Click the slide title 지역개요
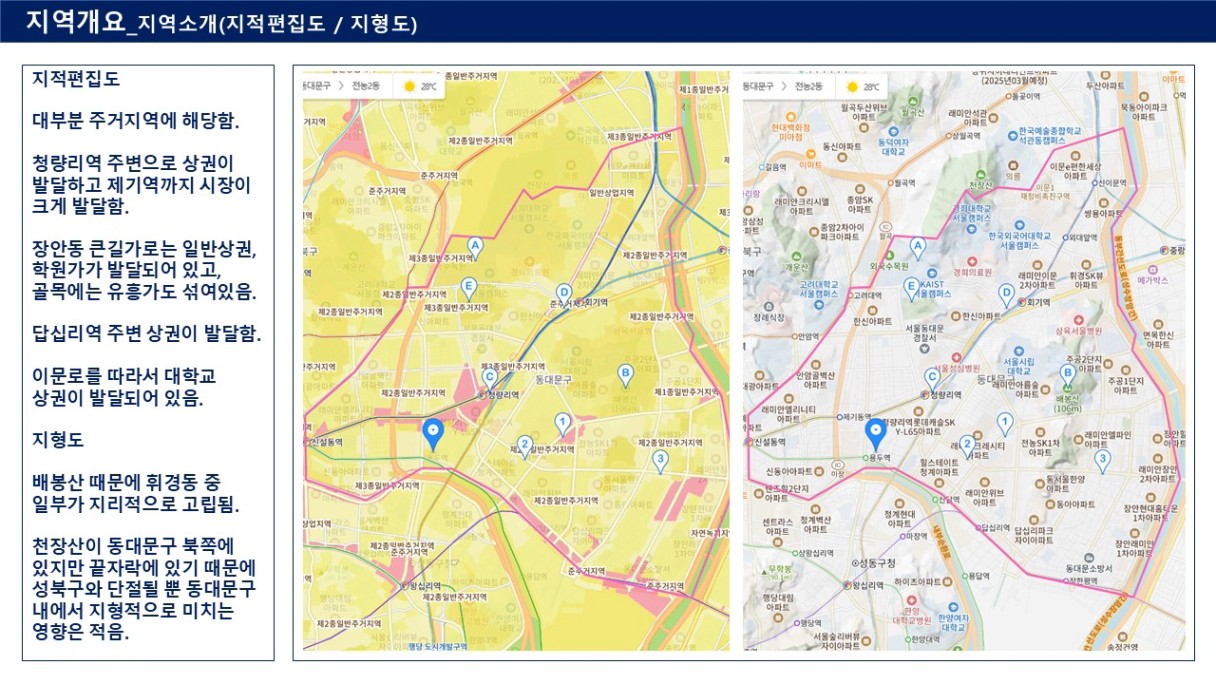This screenshot has width=1216, height=684. [x=74, y=21]
